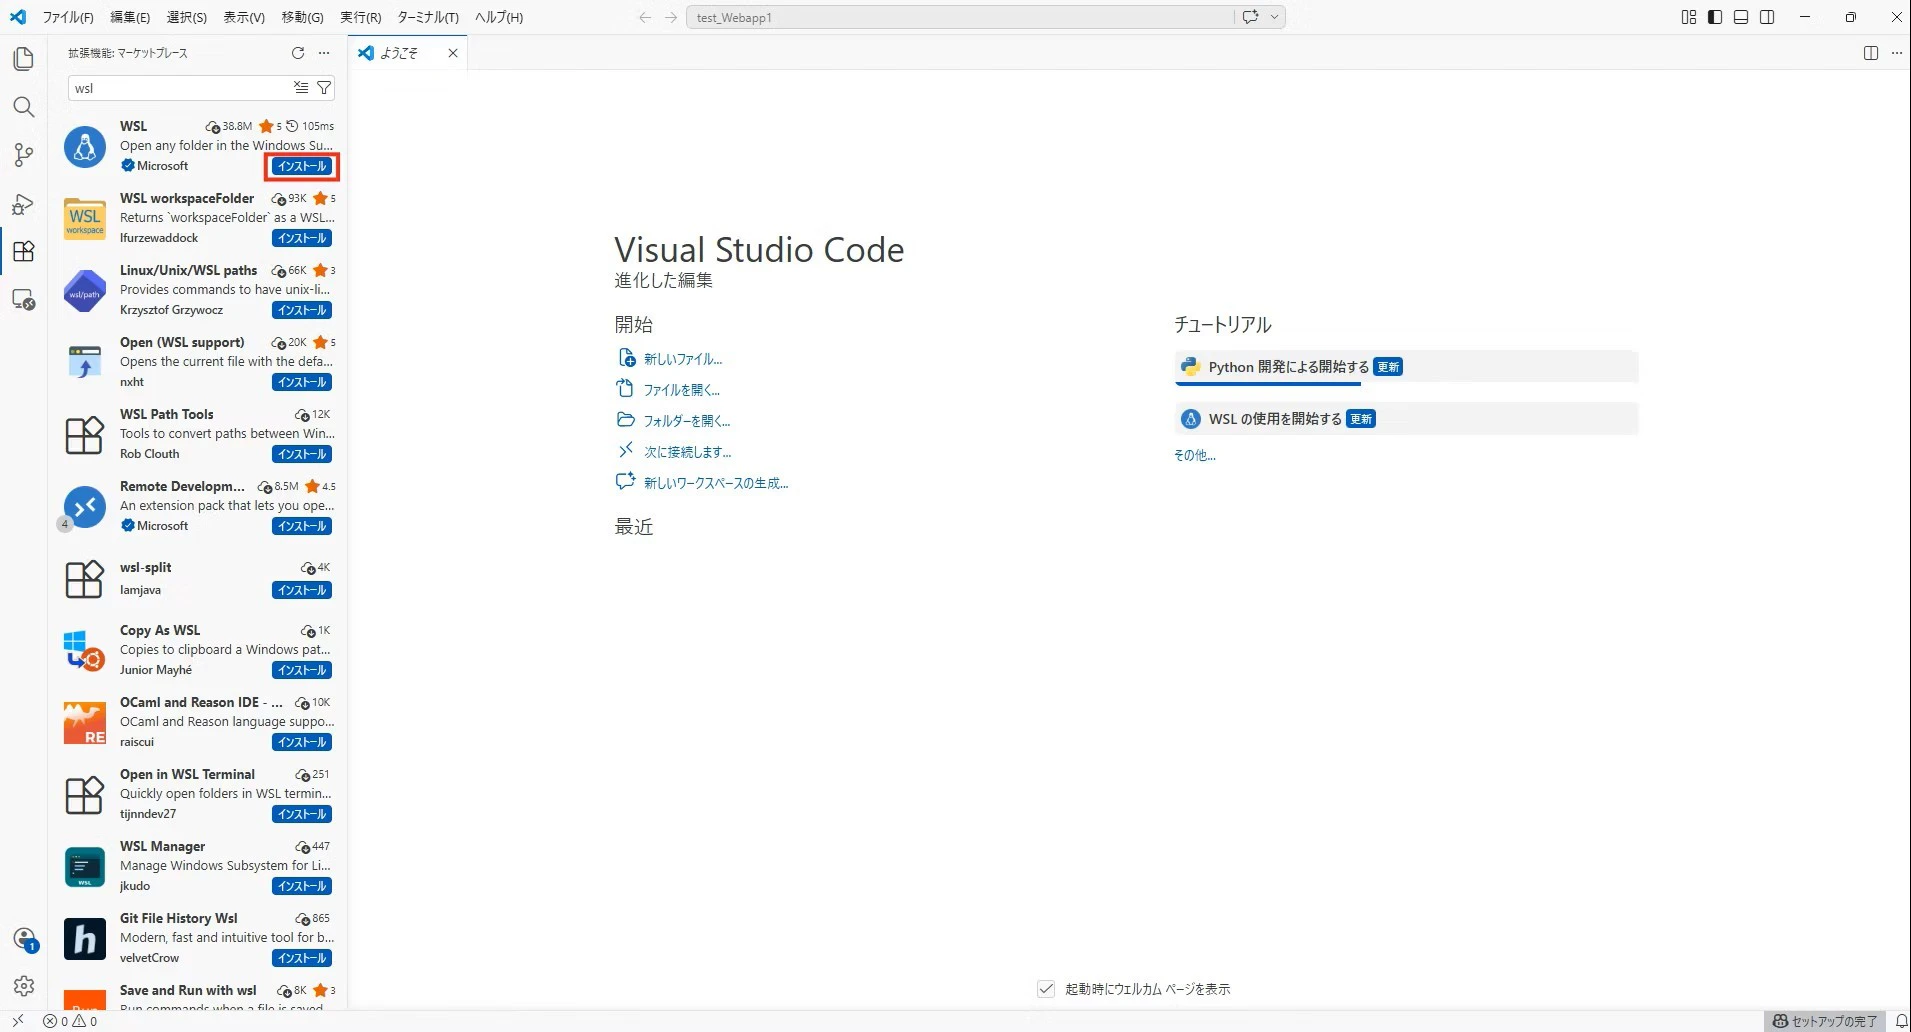The width and height of the screenshot is (1911, 1032).
Task: Open Remote Explorer view
Action: (24, 299)
